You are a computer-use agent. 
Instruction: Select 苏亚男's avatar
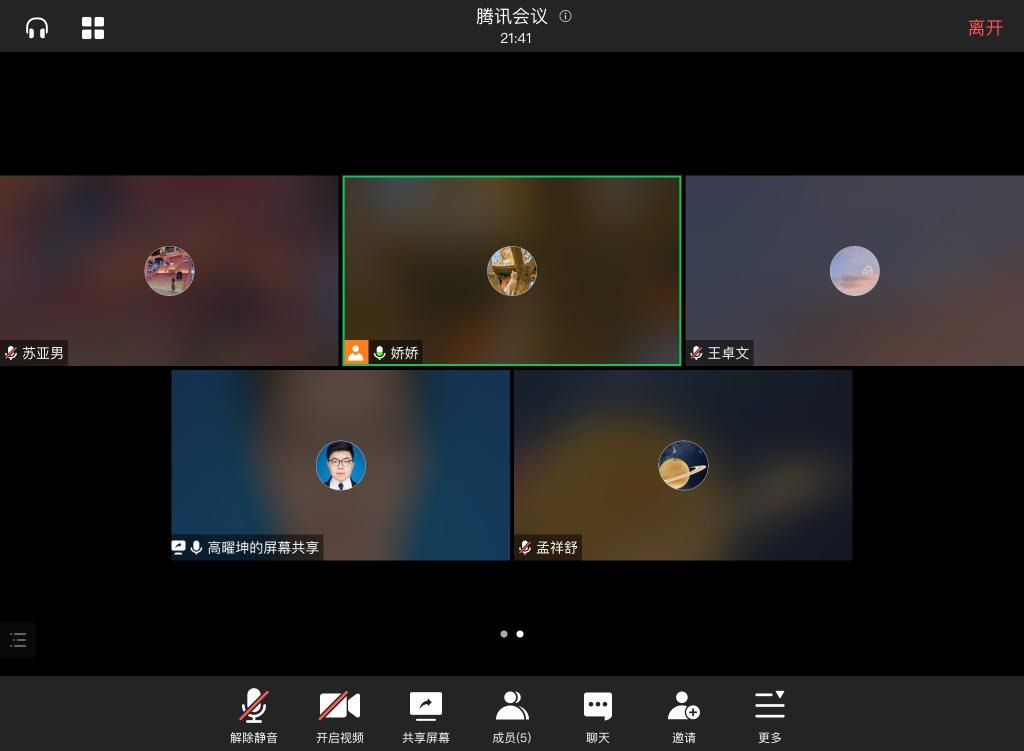[x=169, y=271]
